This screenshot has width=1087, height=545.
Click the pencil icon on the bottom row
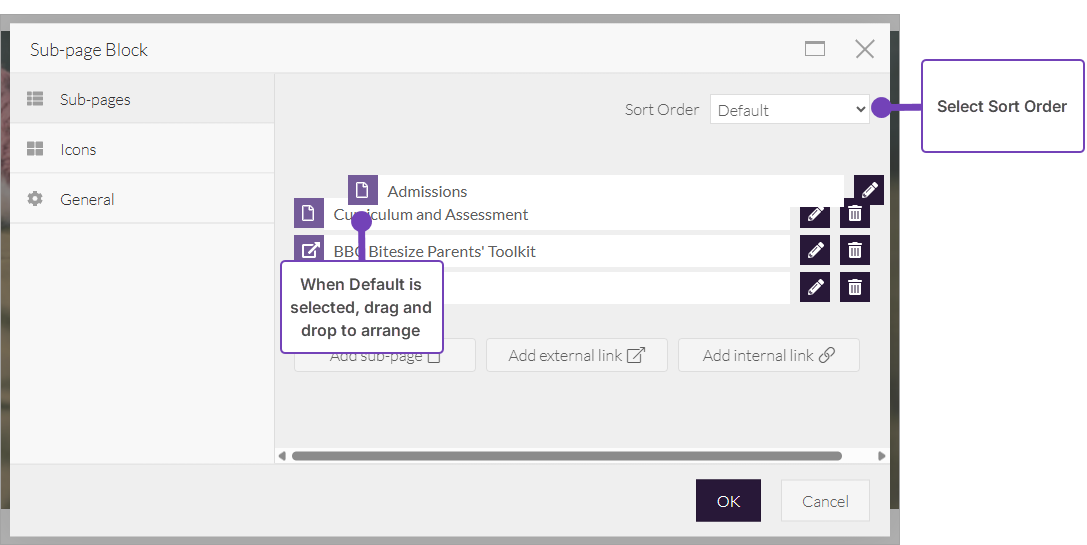click(815, 287)
